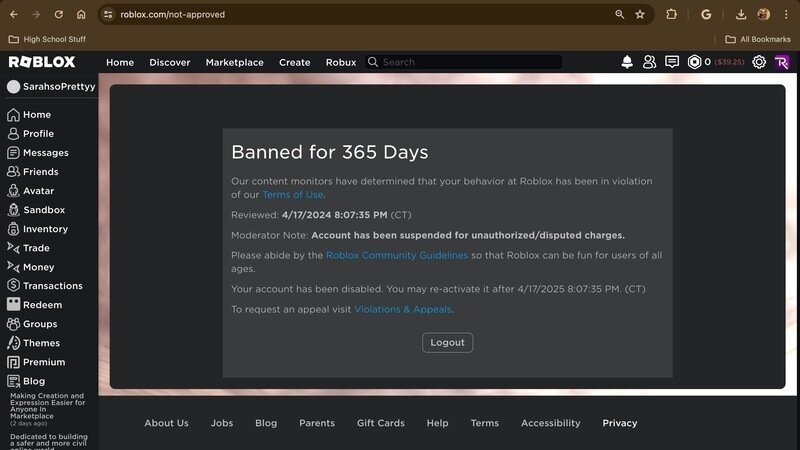Image resolution: width=800 pixels, height=450 pixels.
Task: Open Themes in the sidebar
Action: click(x=33, y=343)
